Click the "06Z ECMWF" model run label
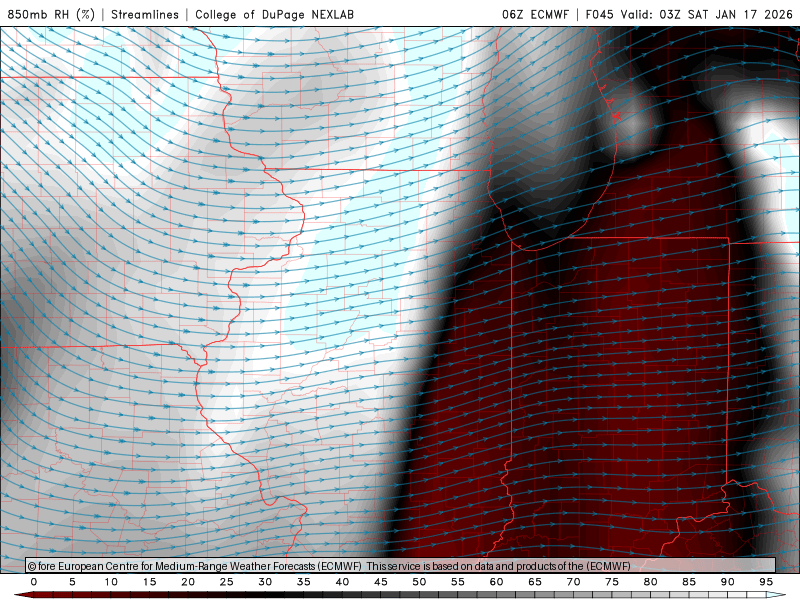Screen dimensions: 800x600 coord(535,14)
